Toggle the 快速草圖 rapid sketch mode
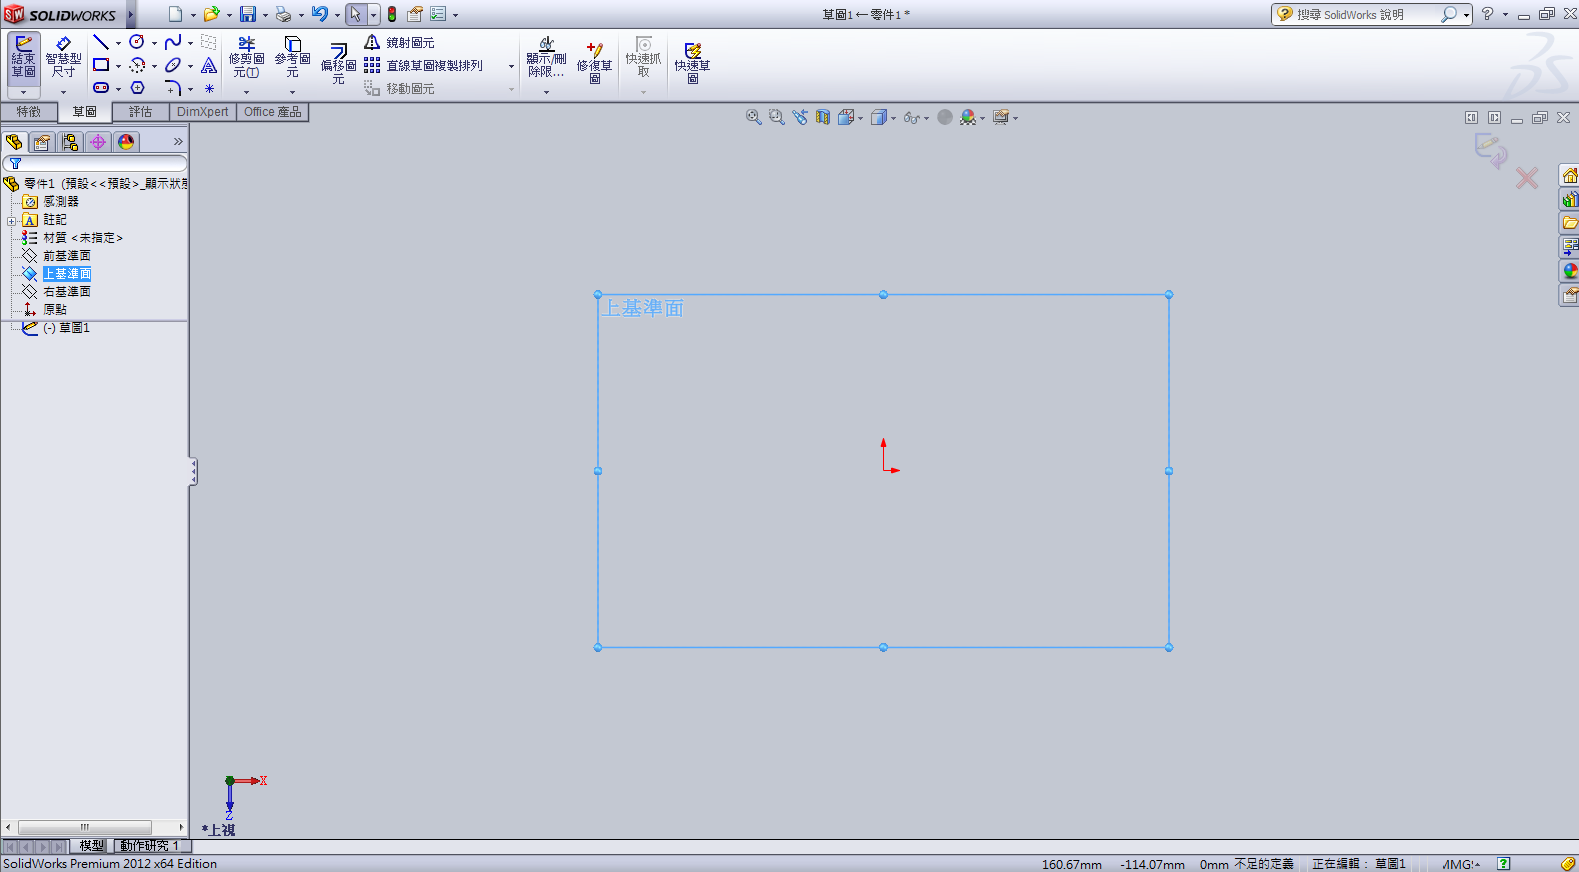1579x872 pixels. 692,62
